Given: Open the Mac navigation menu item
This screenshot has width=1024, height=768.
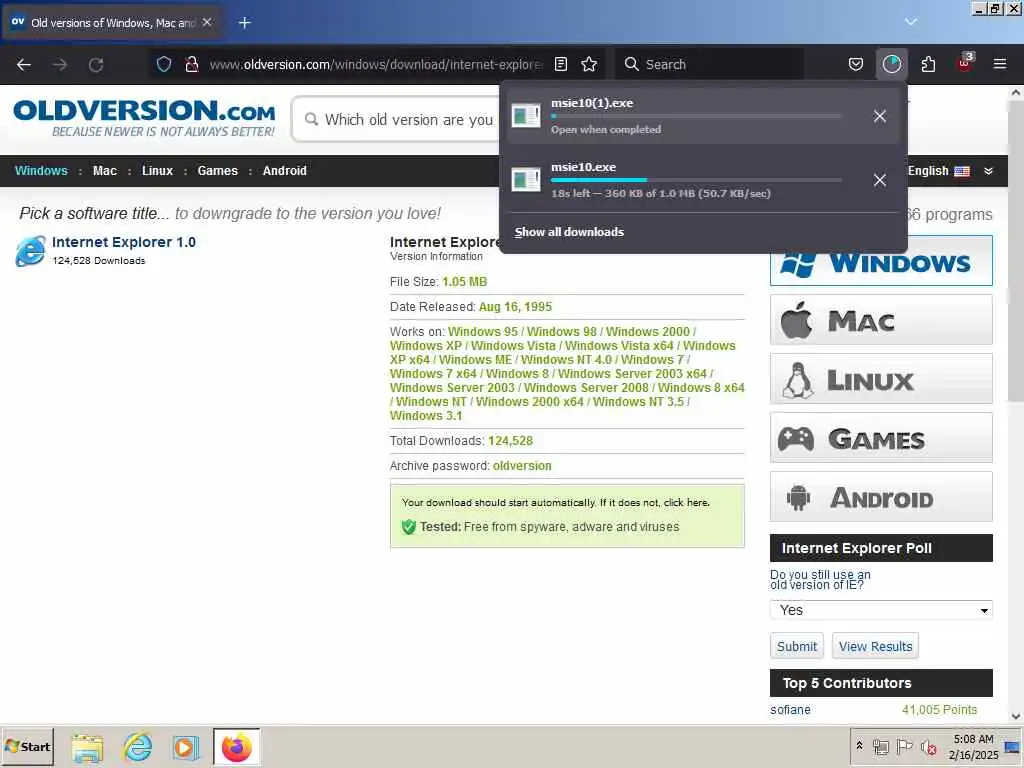Looking at the screenshot, I should tap(104, 171).
